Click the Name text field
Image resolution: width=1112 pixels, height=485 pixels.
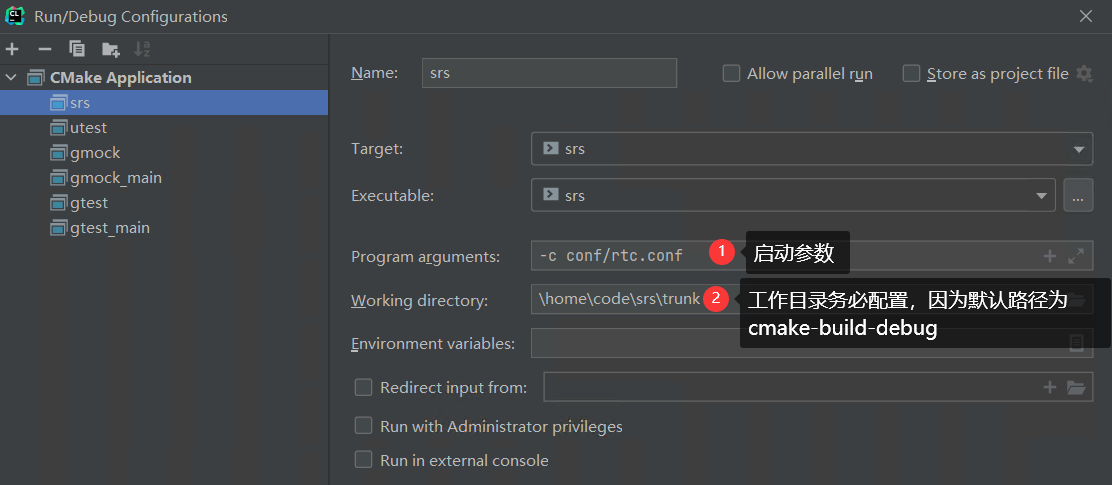548,73
